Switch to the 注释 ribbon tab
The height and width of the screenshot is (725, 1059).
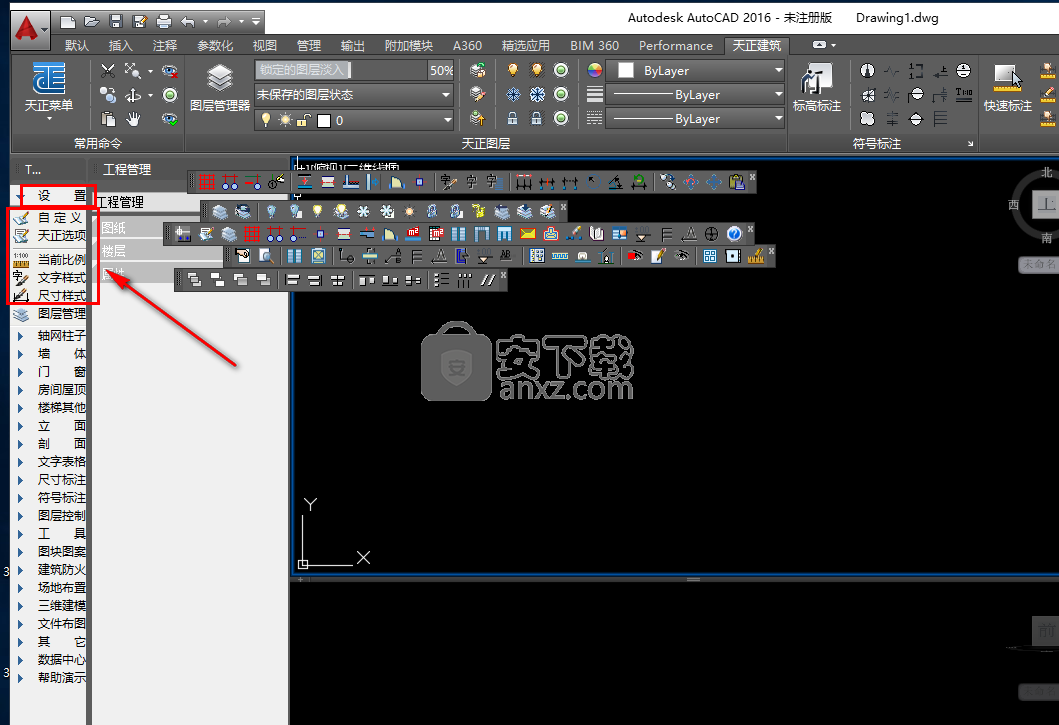[165, 46]
